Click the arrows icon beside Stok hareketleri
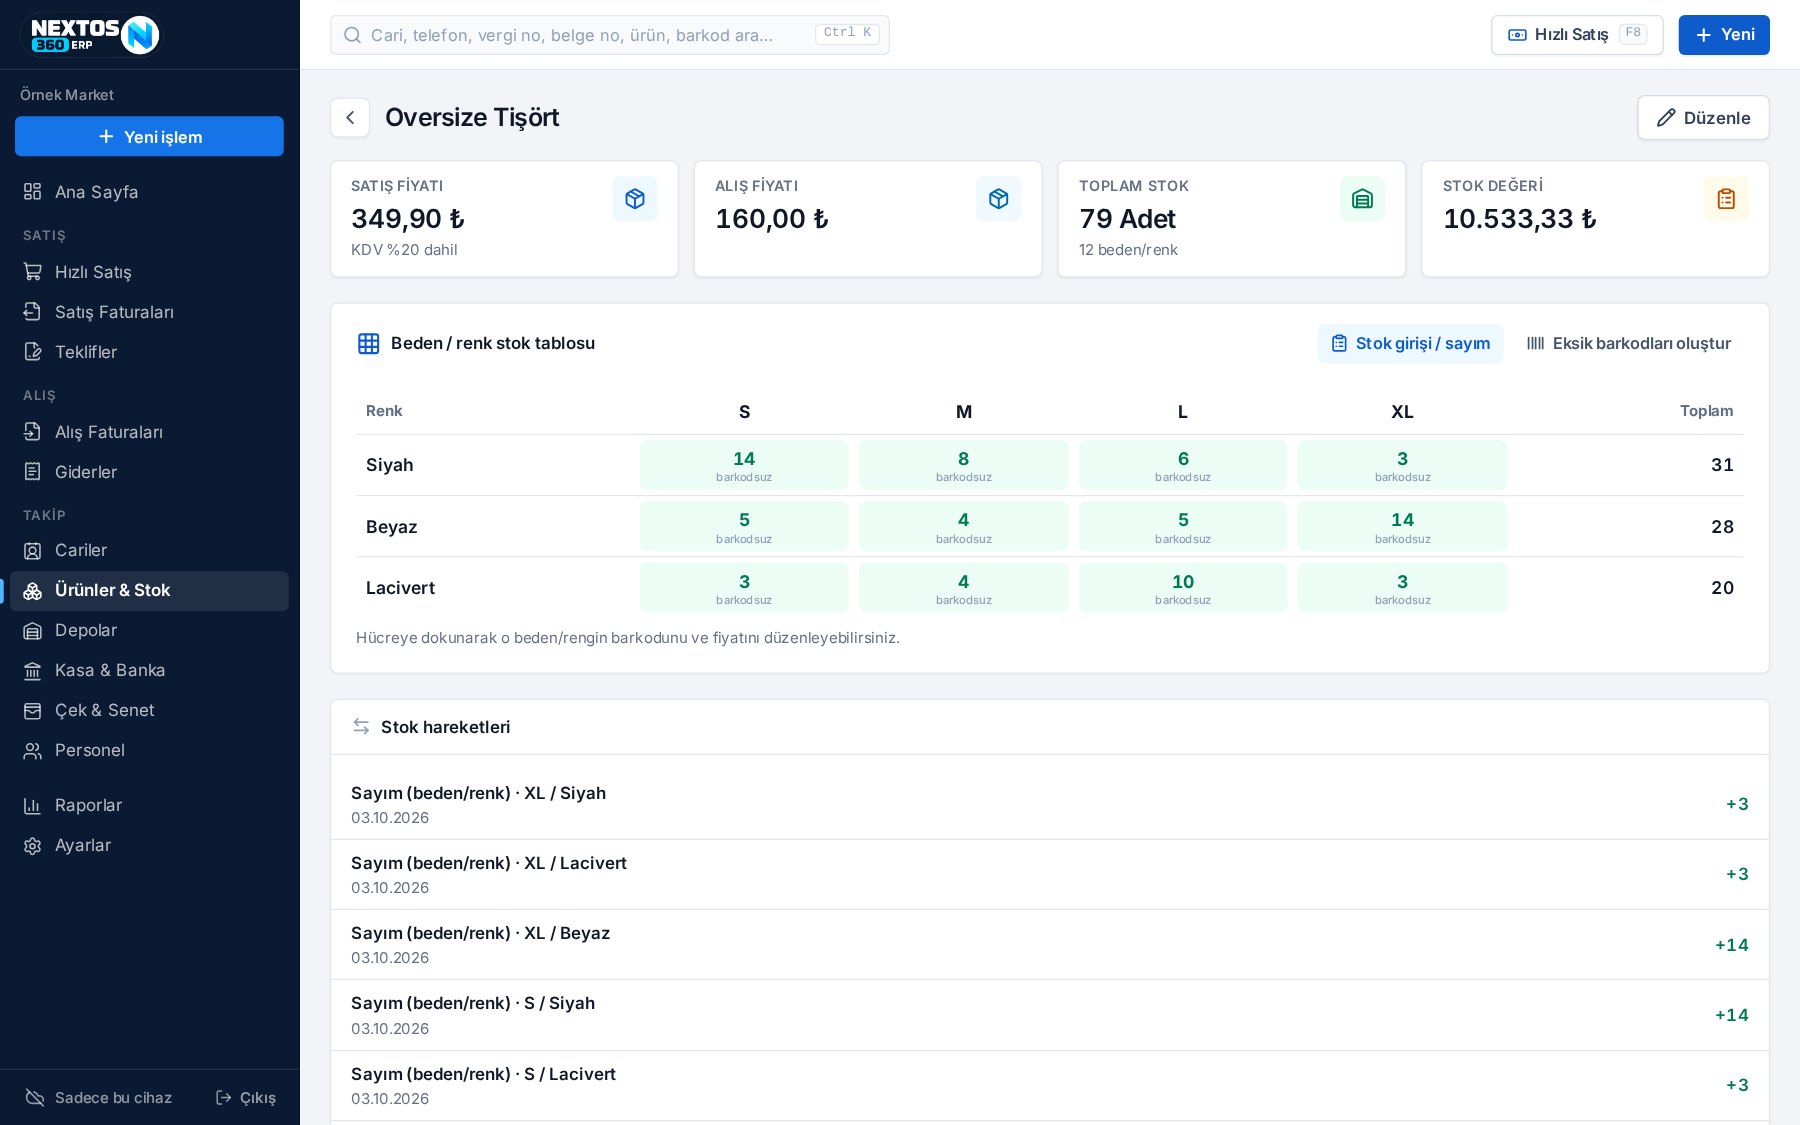The width and height of the screenshot is (1800, 1125). (x=361, y=727)
